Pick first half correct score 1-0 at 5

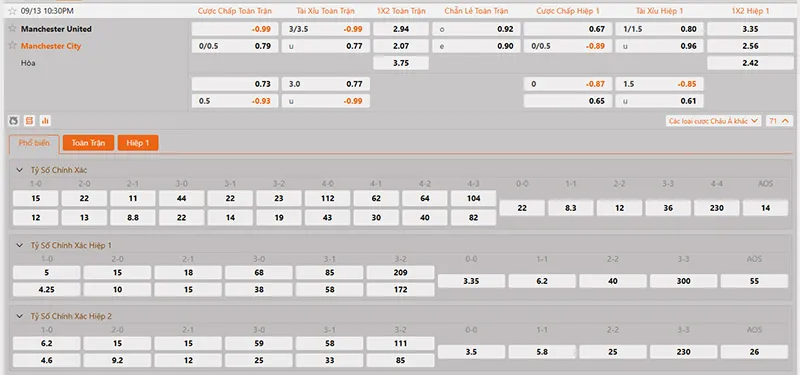pos(46,273)
